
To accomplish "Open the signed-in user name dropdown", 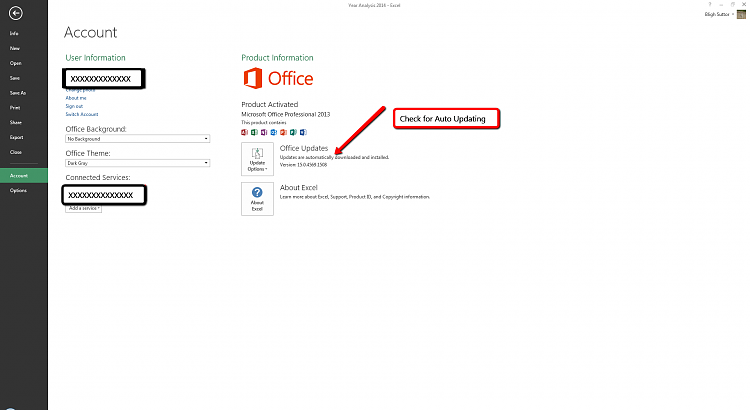I will pos(719,14).
